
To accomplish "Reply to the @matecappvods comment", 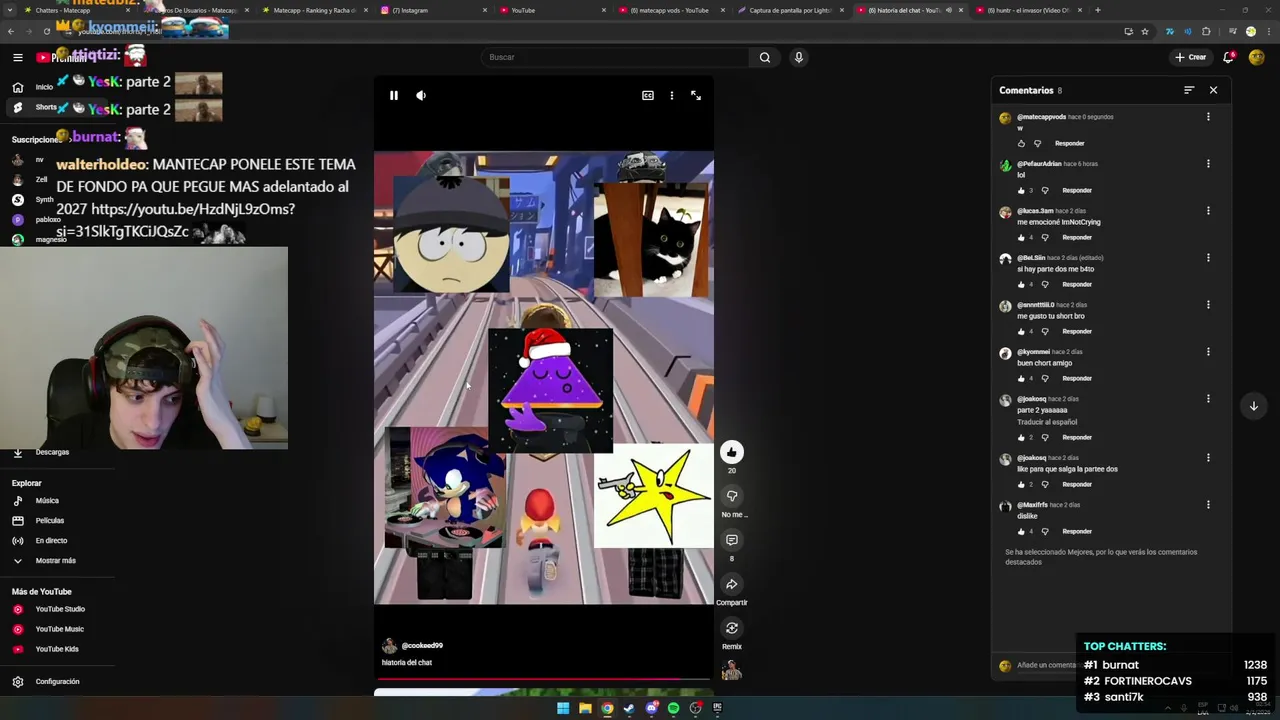I will [x=1069, y=143].
